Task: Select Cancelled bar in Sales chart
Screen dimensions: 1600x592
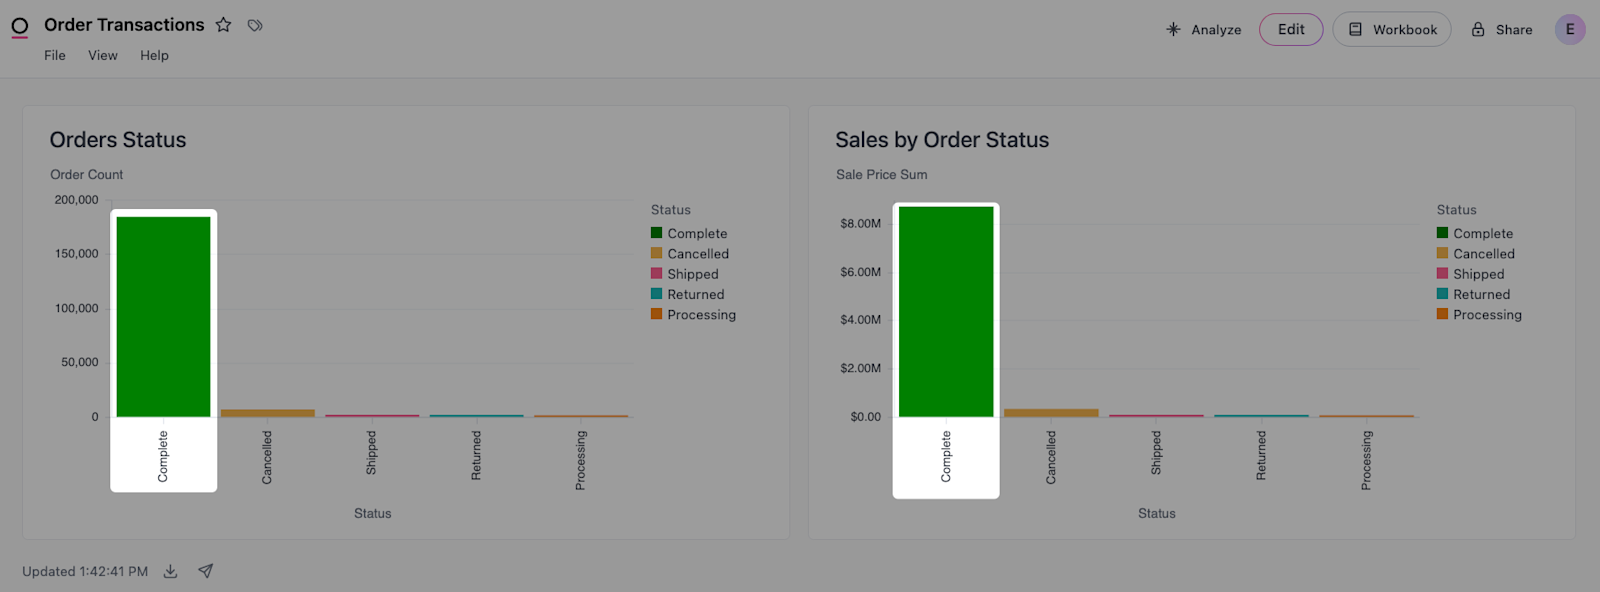Action: tap(1050, 412)
